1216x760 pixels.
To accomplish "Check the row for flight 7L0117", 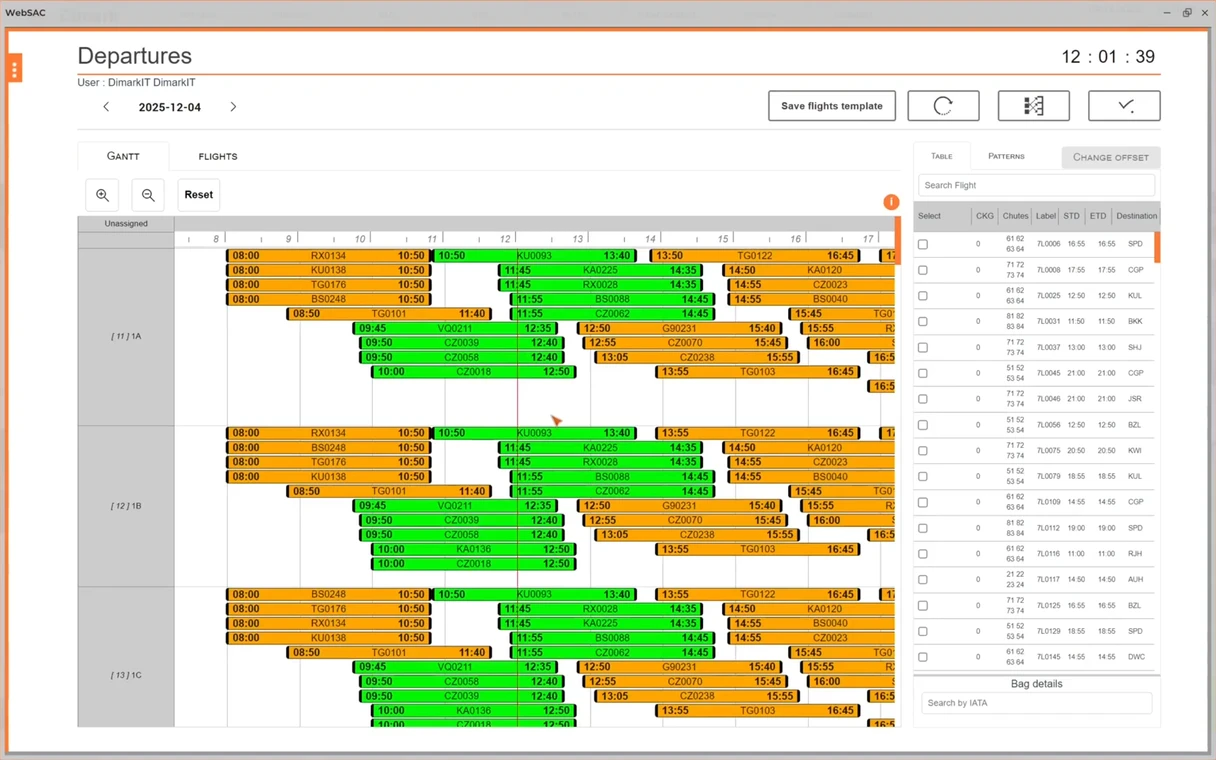I will pos(923,580).
